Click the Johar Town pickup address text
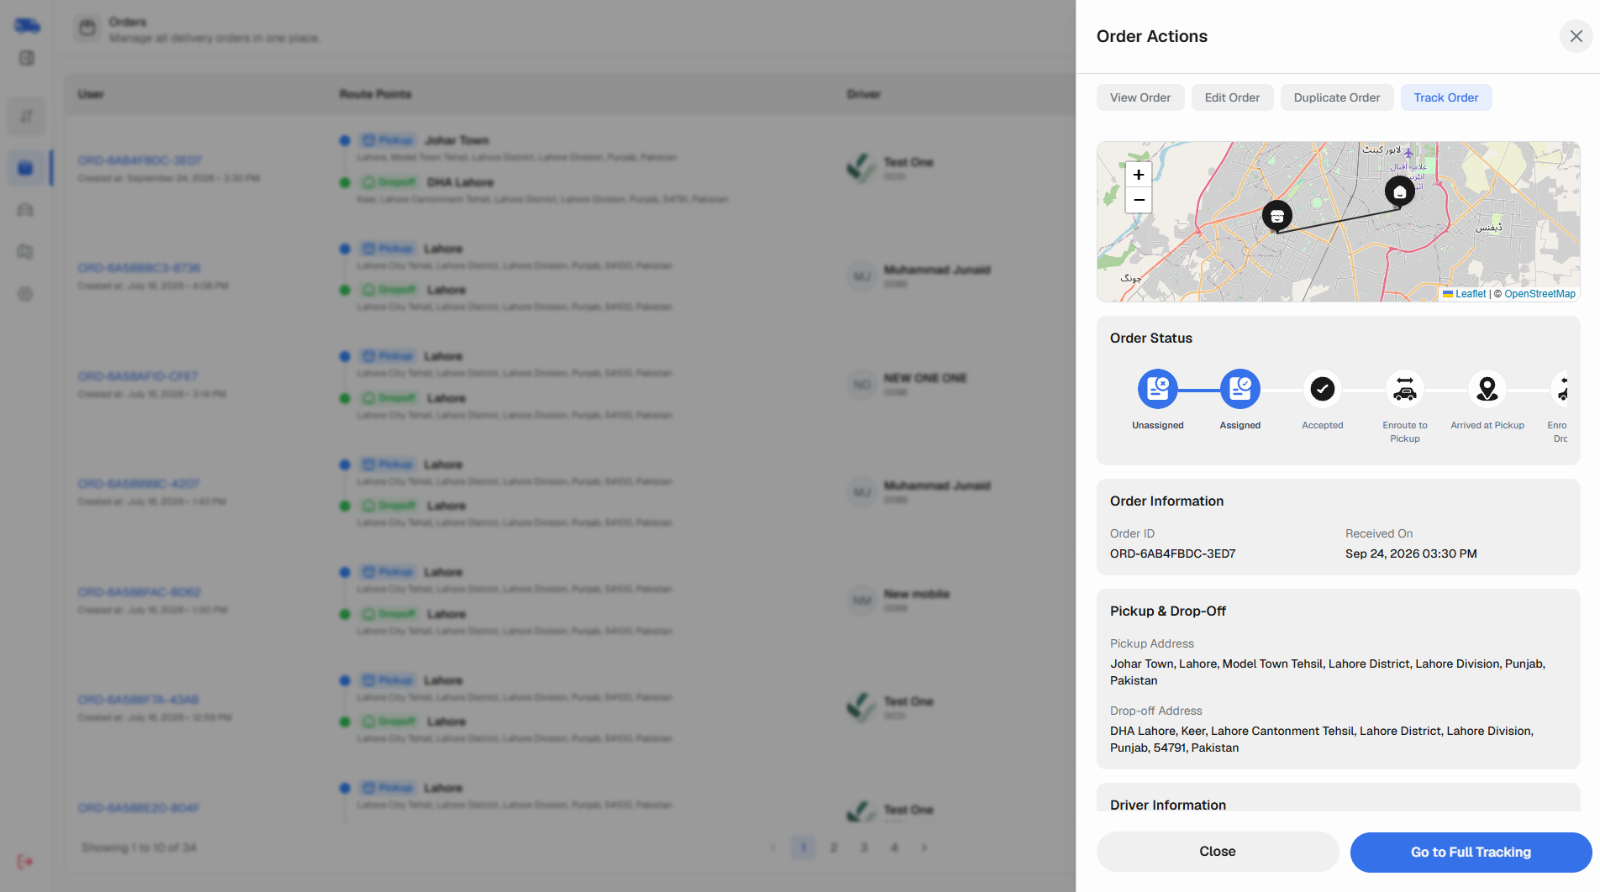Screen dimensions: 1600x892 [x=1328, y=672]
